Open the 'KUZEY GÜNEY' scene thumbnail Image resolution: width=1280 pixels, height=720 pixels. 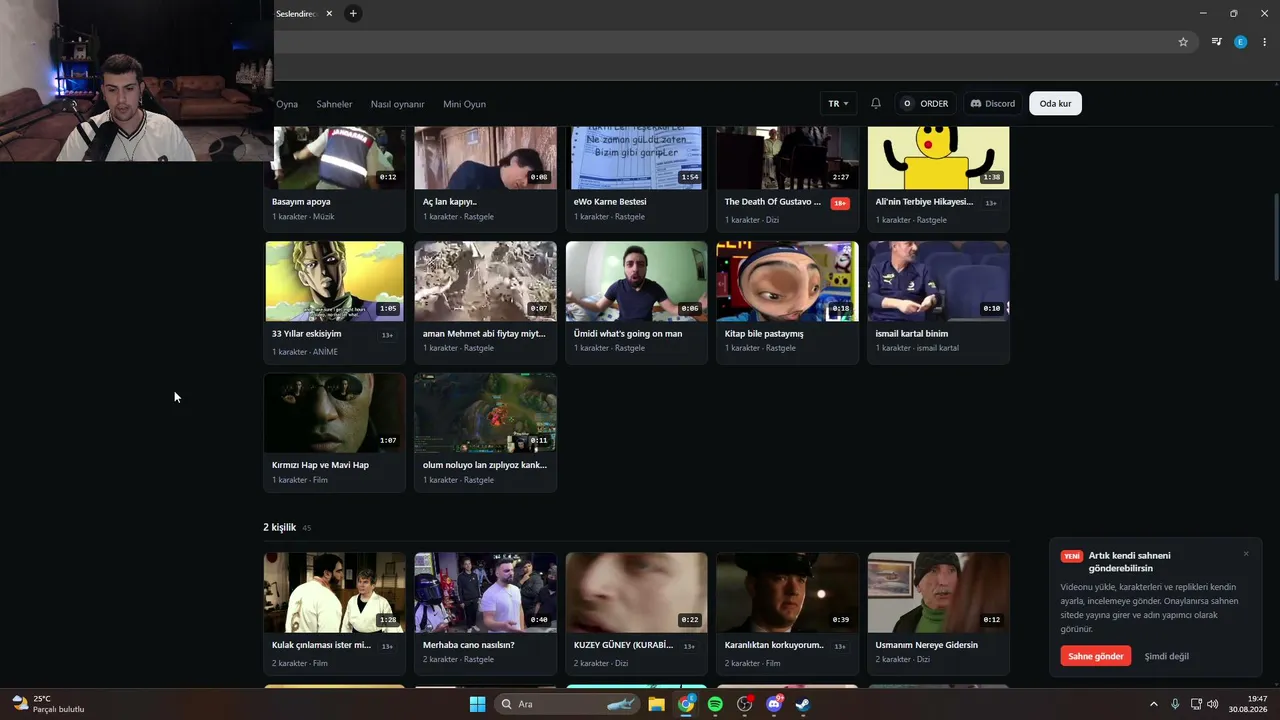636,593
